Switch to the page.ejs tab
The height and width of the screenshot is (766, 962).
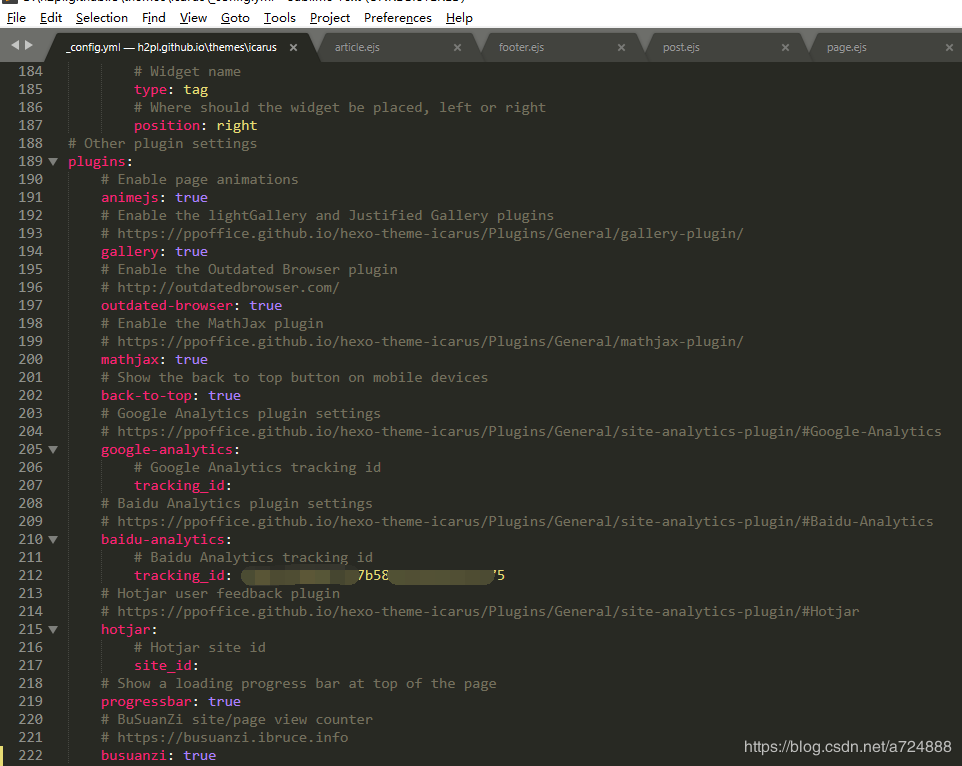point(847,47)
